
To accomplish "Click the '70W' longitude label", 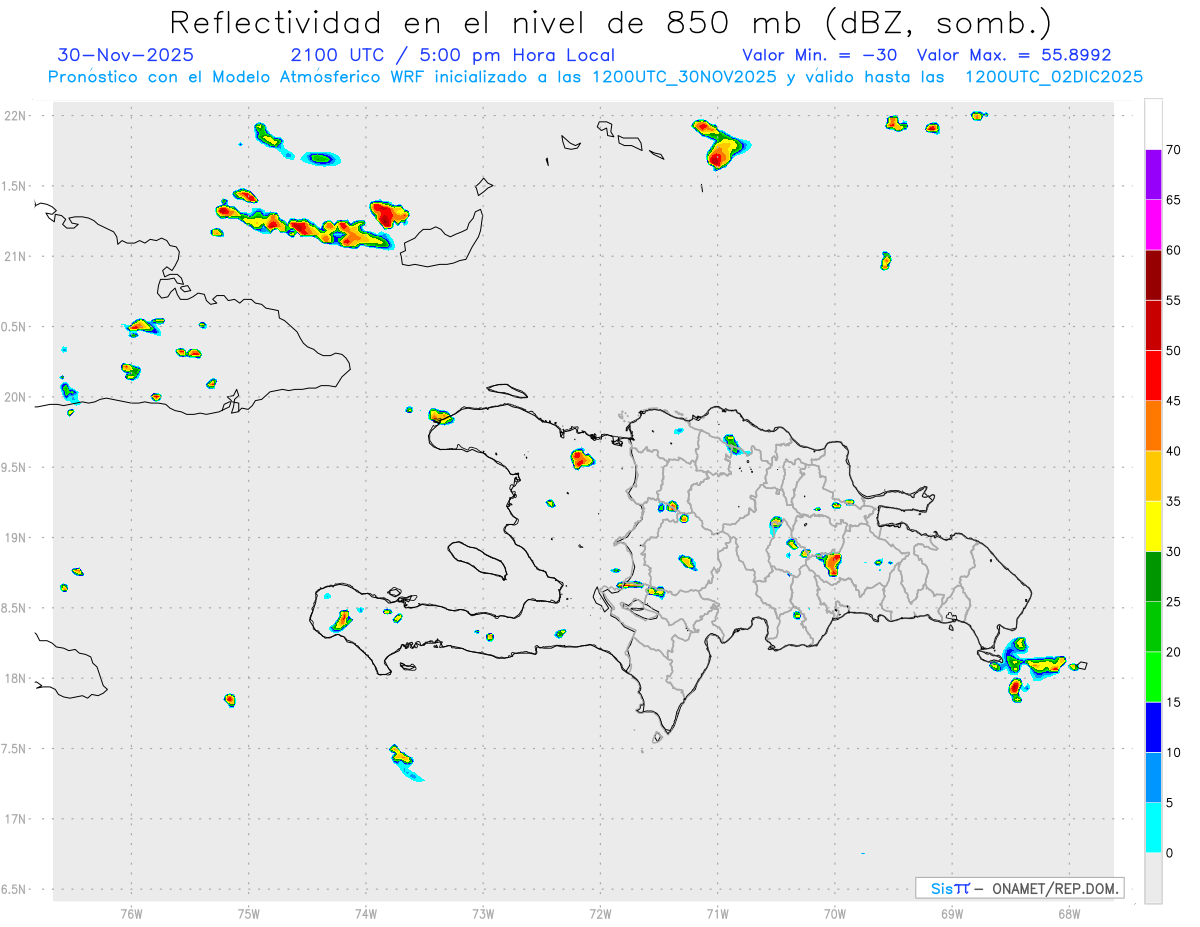I will coord(835,913).
